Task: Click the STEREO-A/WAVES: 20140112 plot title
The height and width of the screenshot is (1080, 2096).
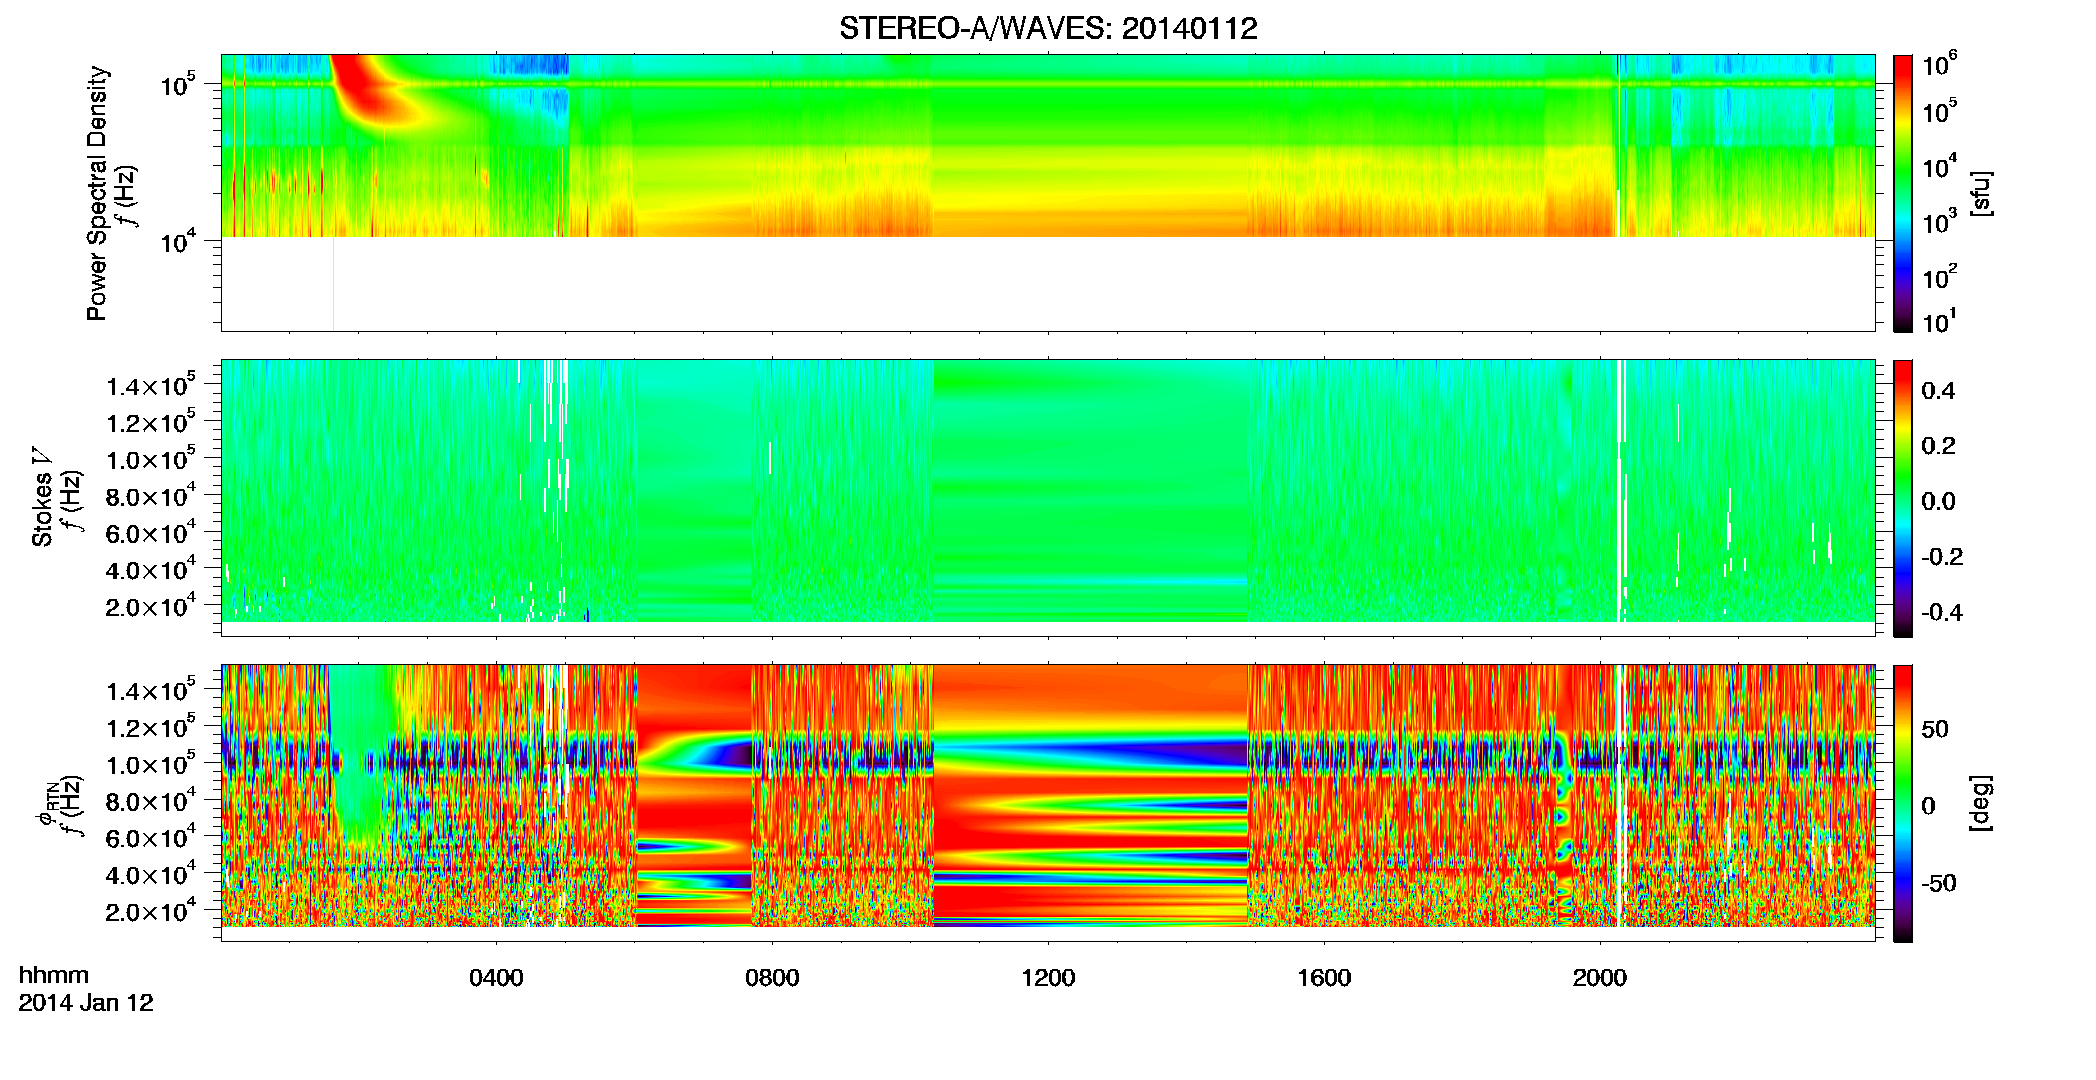Action: coord(1048,28)
